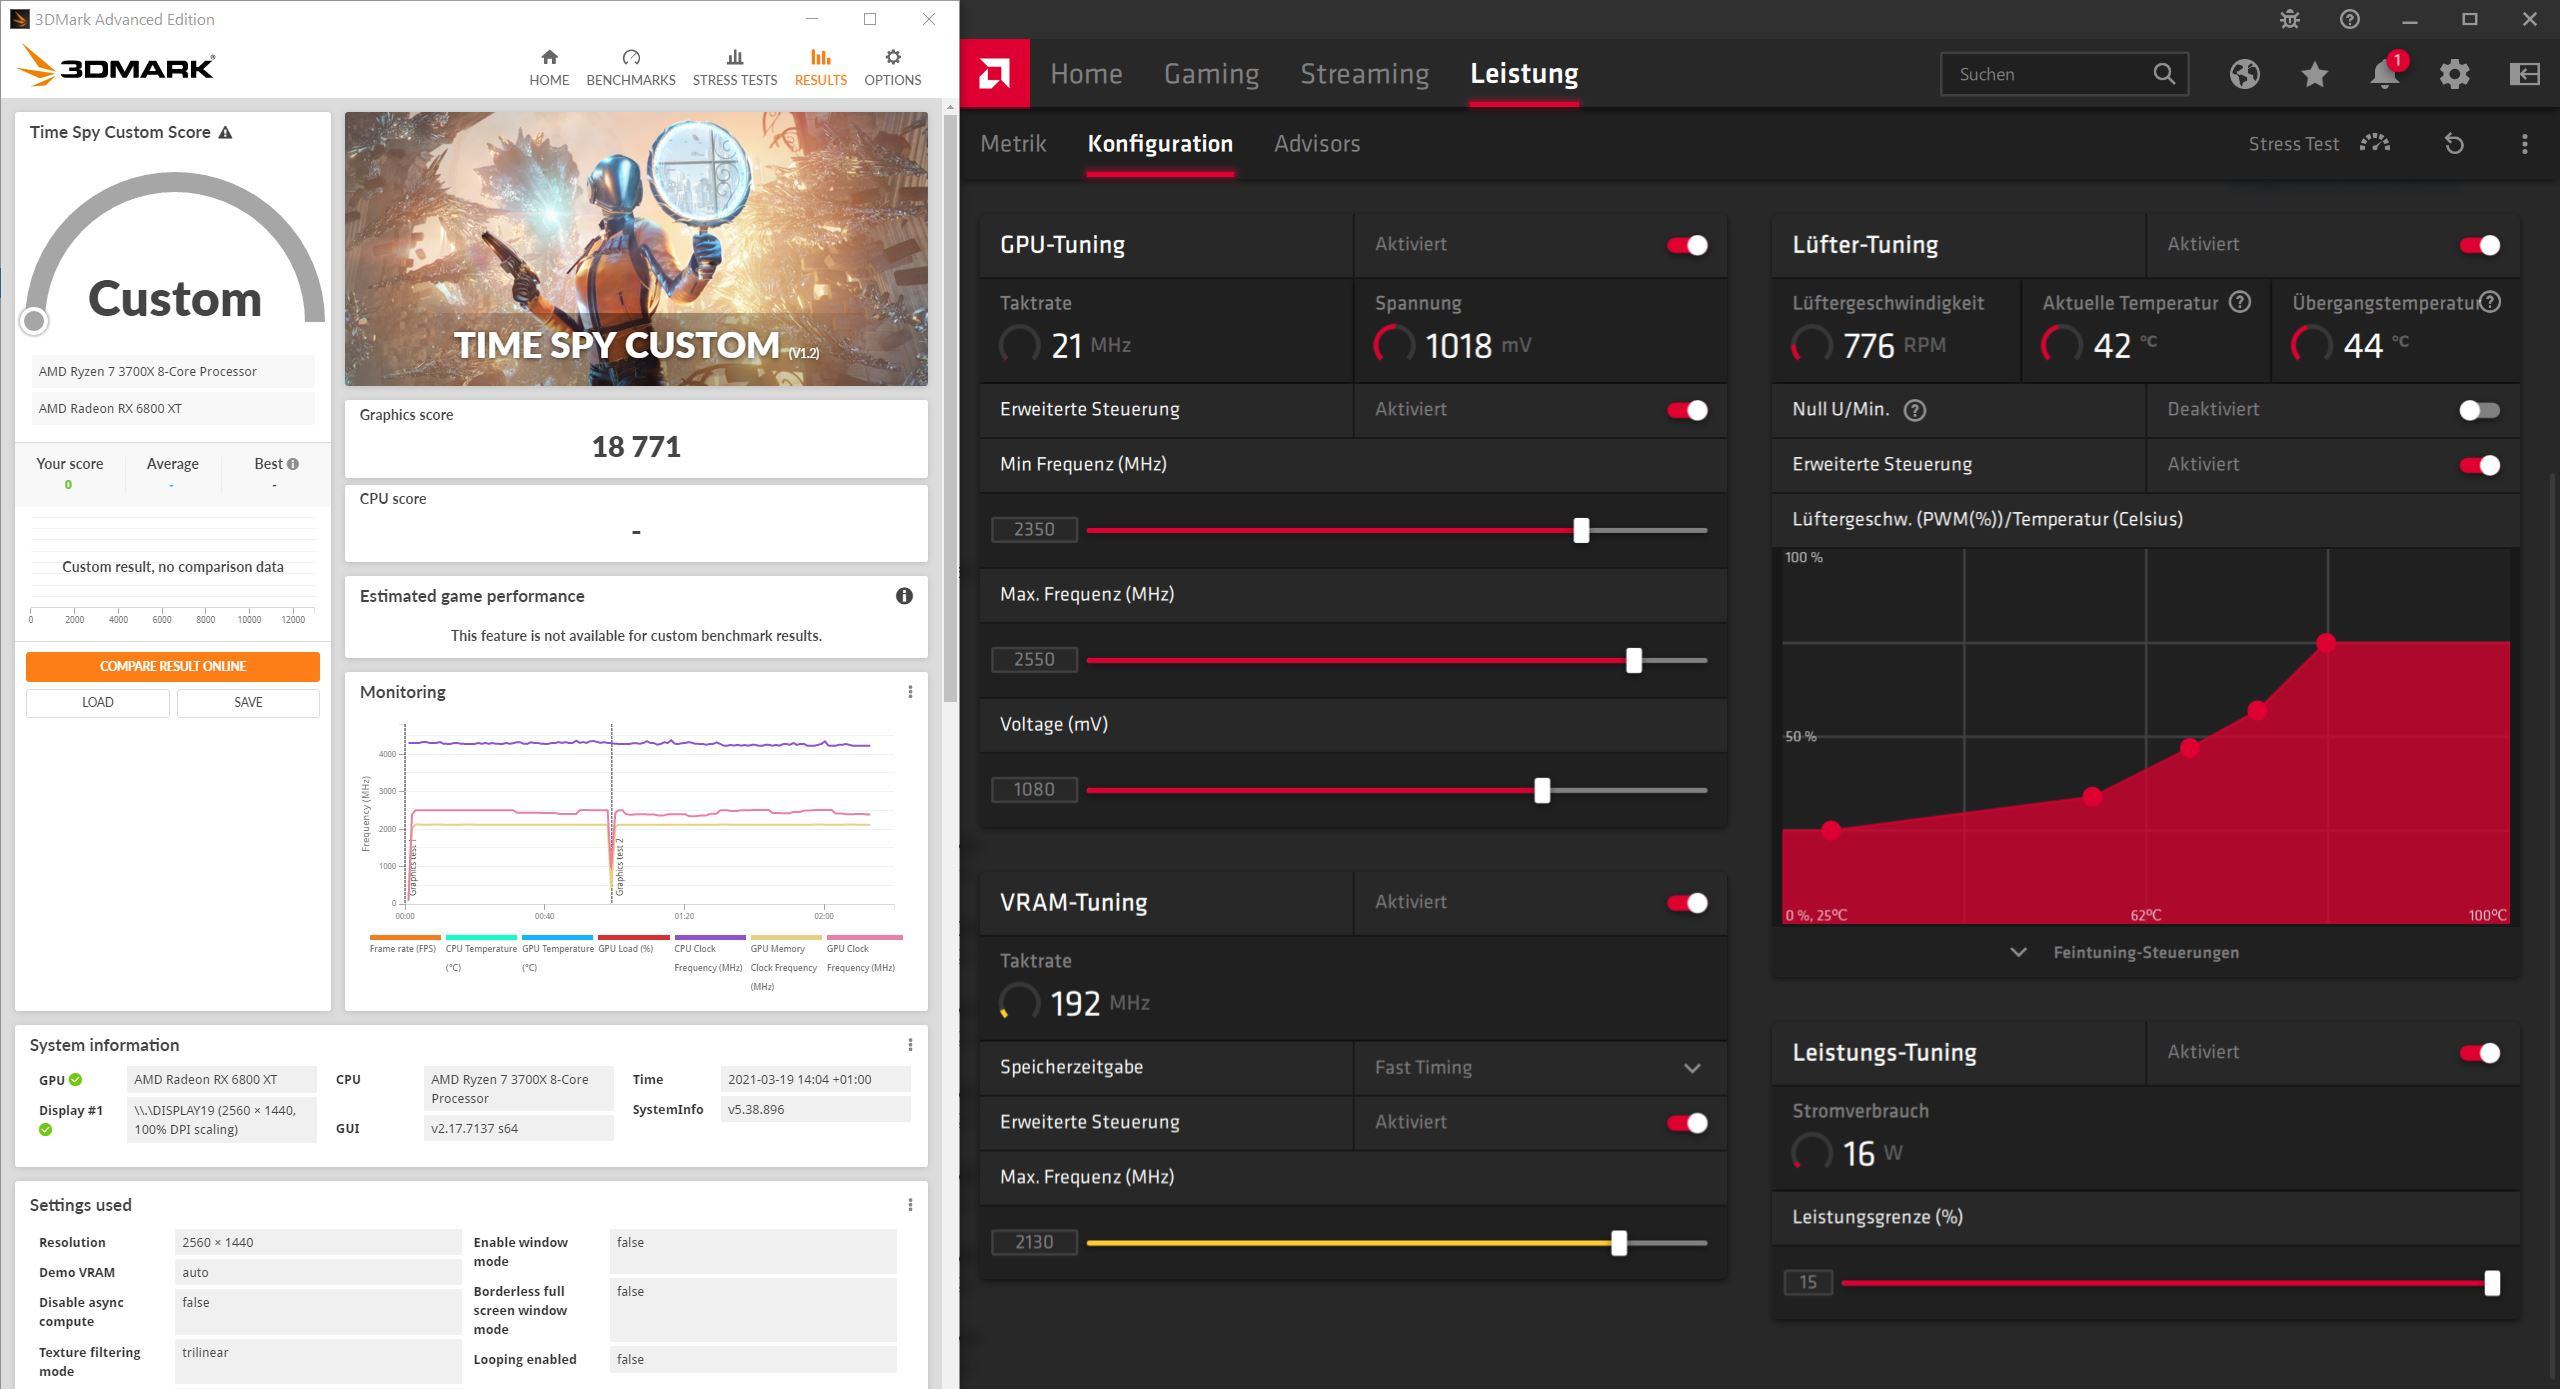
Task: Click the help icon next to Aktuelle Temperatur
Action: point(2240,302)
